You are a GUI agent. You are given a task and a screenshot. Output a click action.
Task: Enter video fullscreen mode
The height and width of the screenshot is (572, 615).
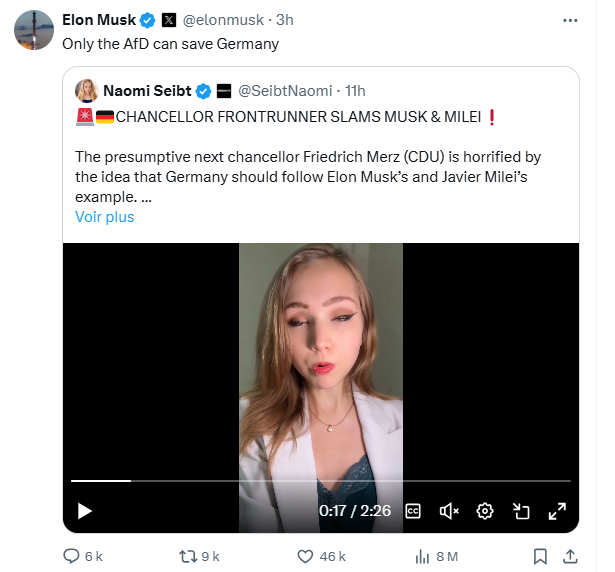pyautogui.click(x=557, y=511)
